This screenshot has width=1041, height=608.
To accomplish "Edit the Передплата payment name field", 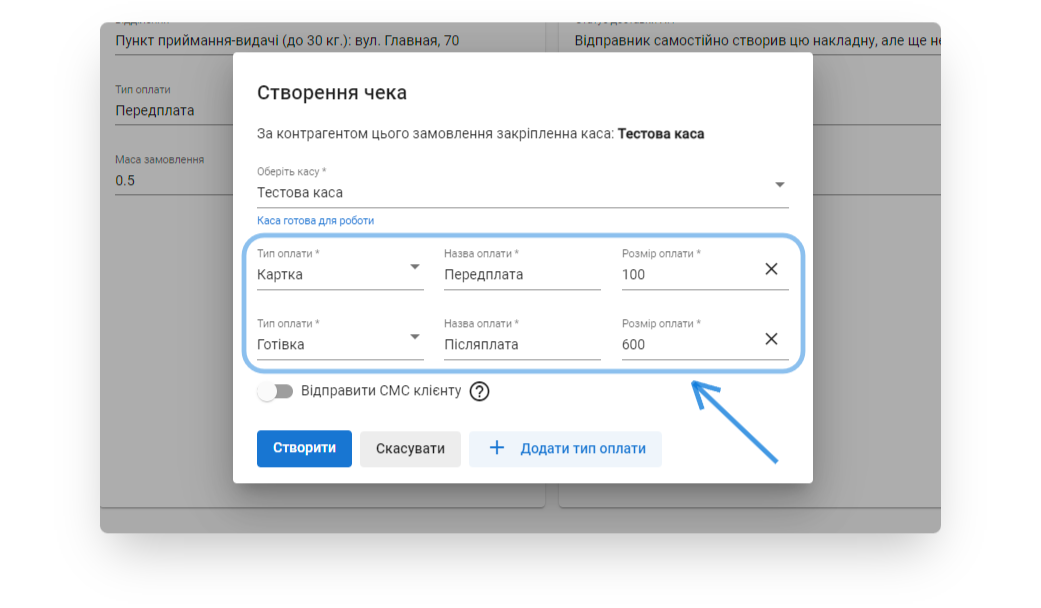I will [x=521, y=275].
